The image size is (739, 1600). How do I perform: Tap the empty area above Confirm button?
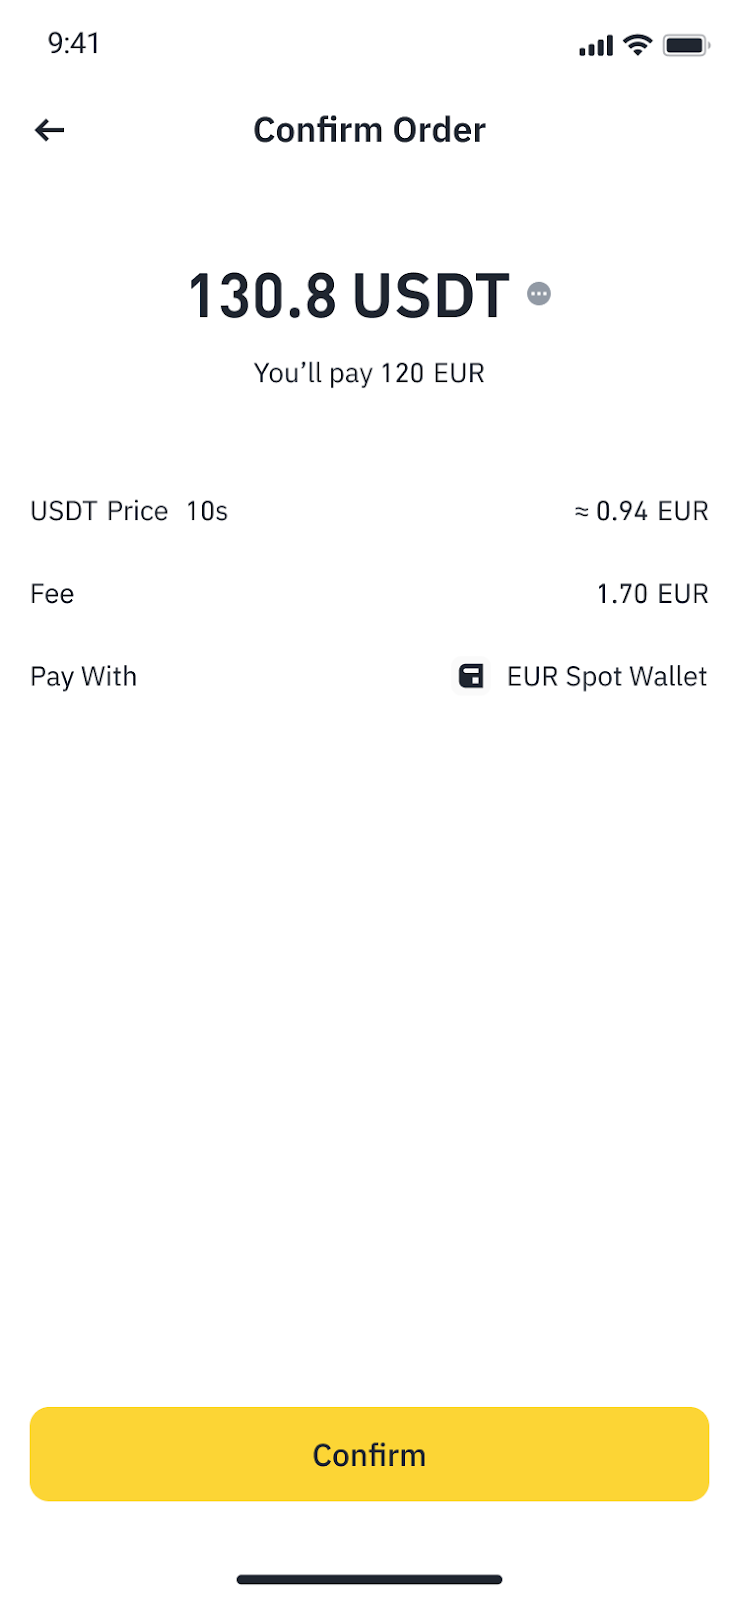369,1050
